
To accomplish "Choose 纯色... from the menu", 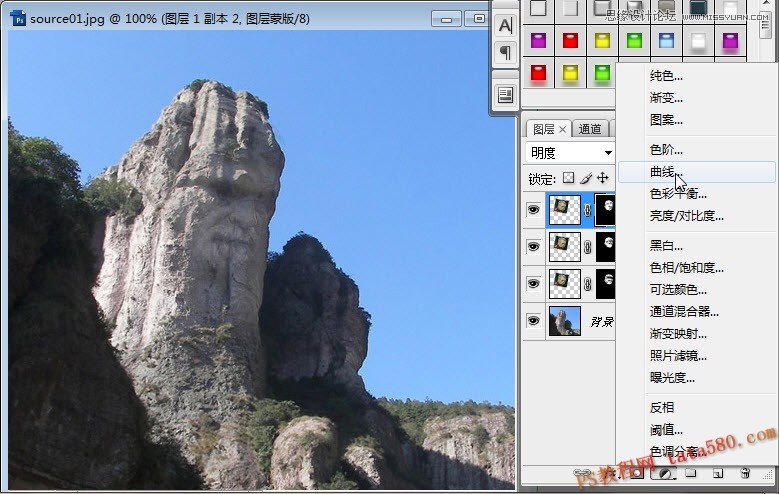I will (x=666, y=76).
